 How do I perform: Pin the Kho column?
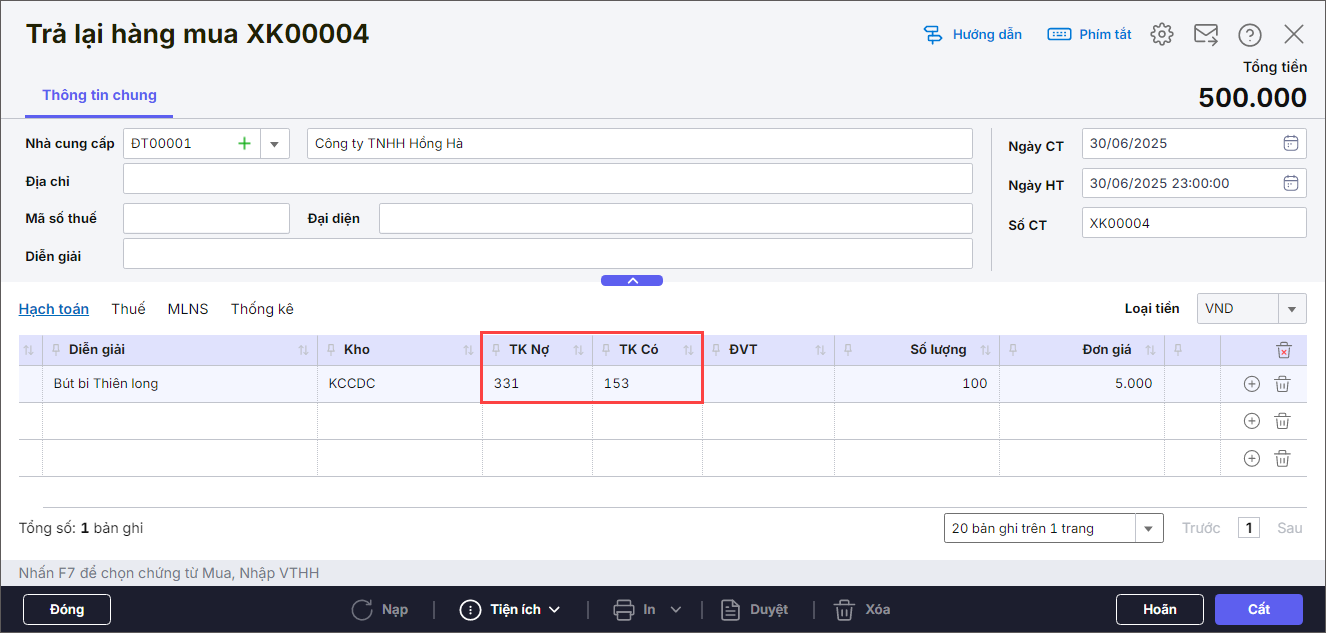click(x=332, y=350)
